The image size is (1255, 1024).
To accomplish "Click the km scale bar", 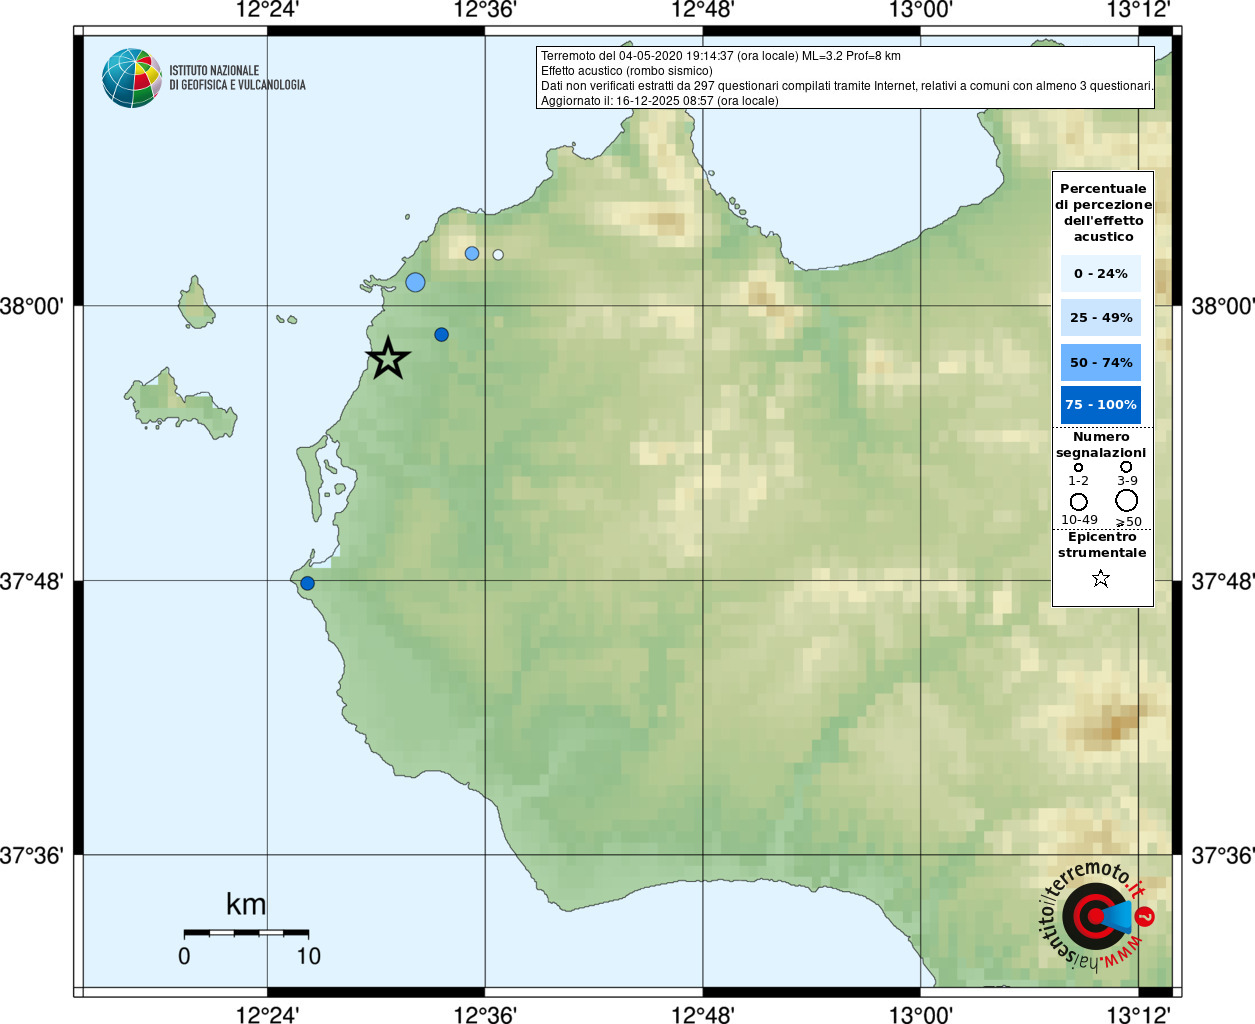I will coord(246,932).
